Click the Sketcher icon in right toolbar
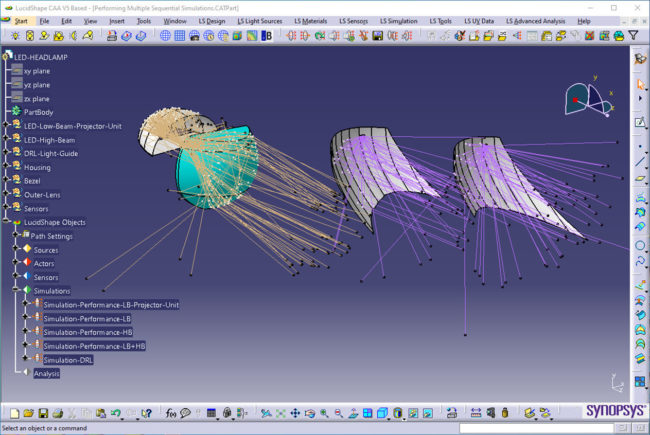The image size is (650, 435). 640,122
